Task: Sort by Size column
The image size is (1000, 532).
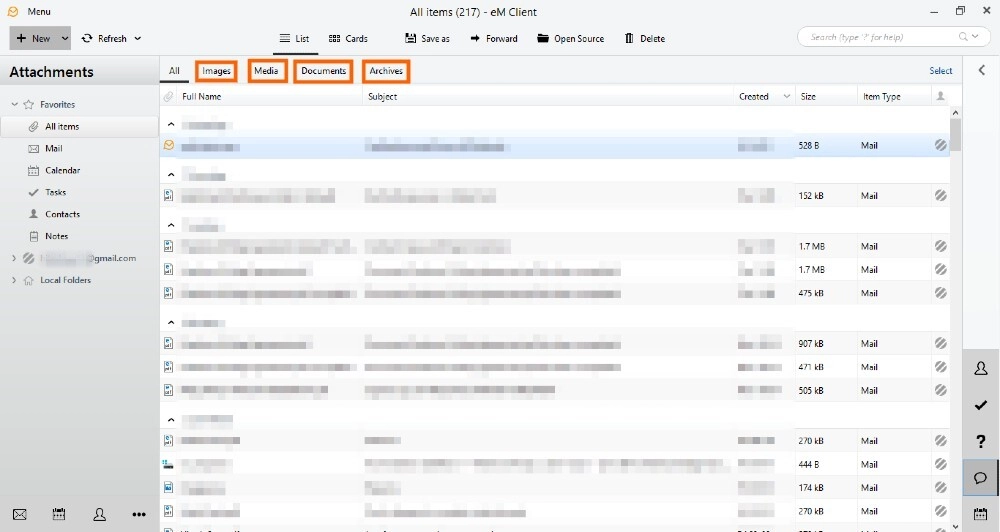Action: pyautogui.click(x=808, y=96)
